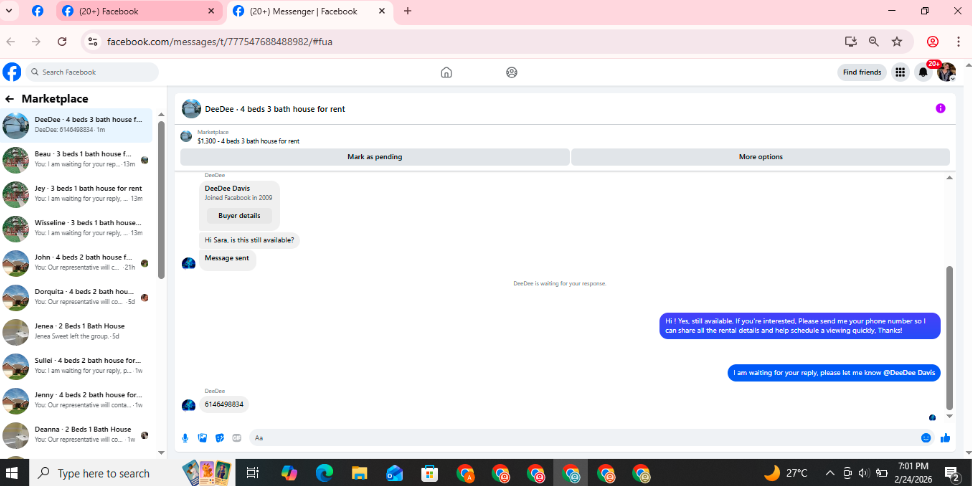972x486 pixels.
Task: Click the 'I am waiting for your reply' message
Action: pyautogui.click(x=834, y=373)
